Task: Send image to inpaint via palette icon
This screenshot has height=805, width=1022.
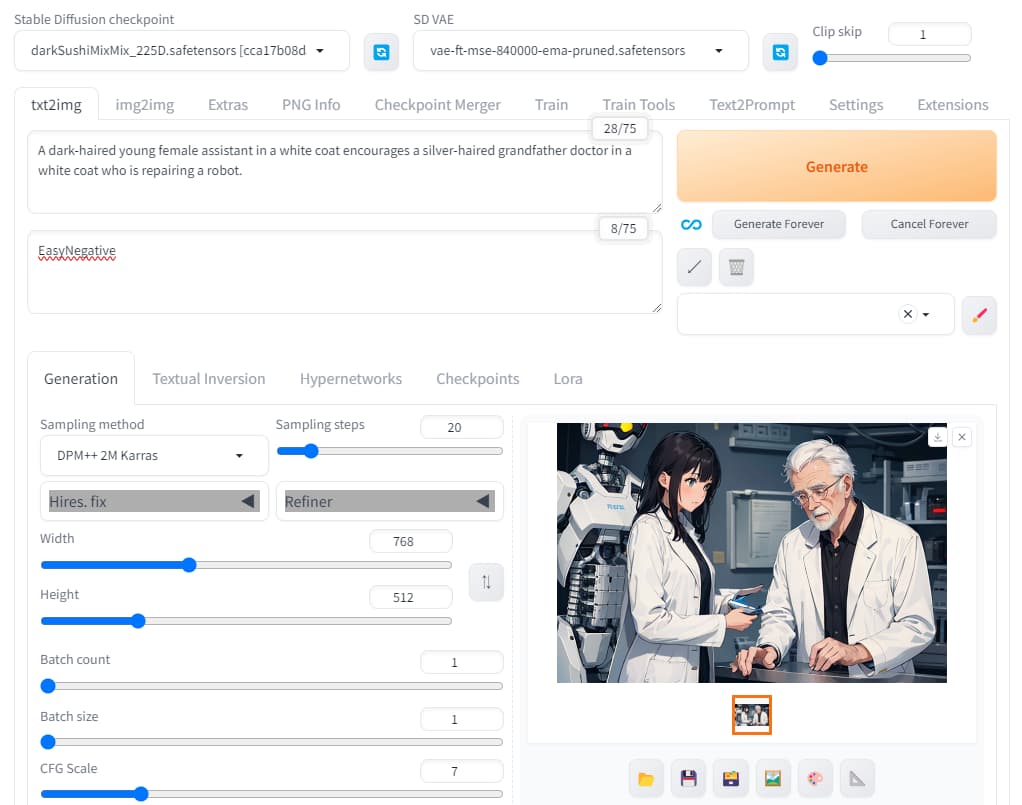Action: 814,779
